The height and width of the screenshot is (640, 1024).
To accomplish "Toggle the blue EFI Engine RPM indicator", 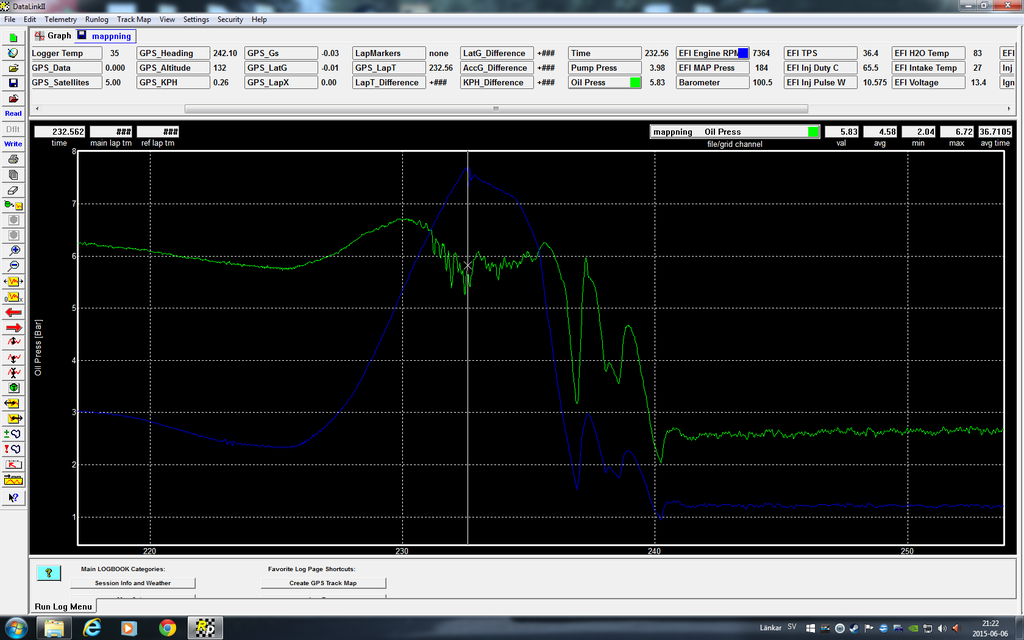I will pyautogui.click(x=742, y=53).
